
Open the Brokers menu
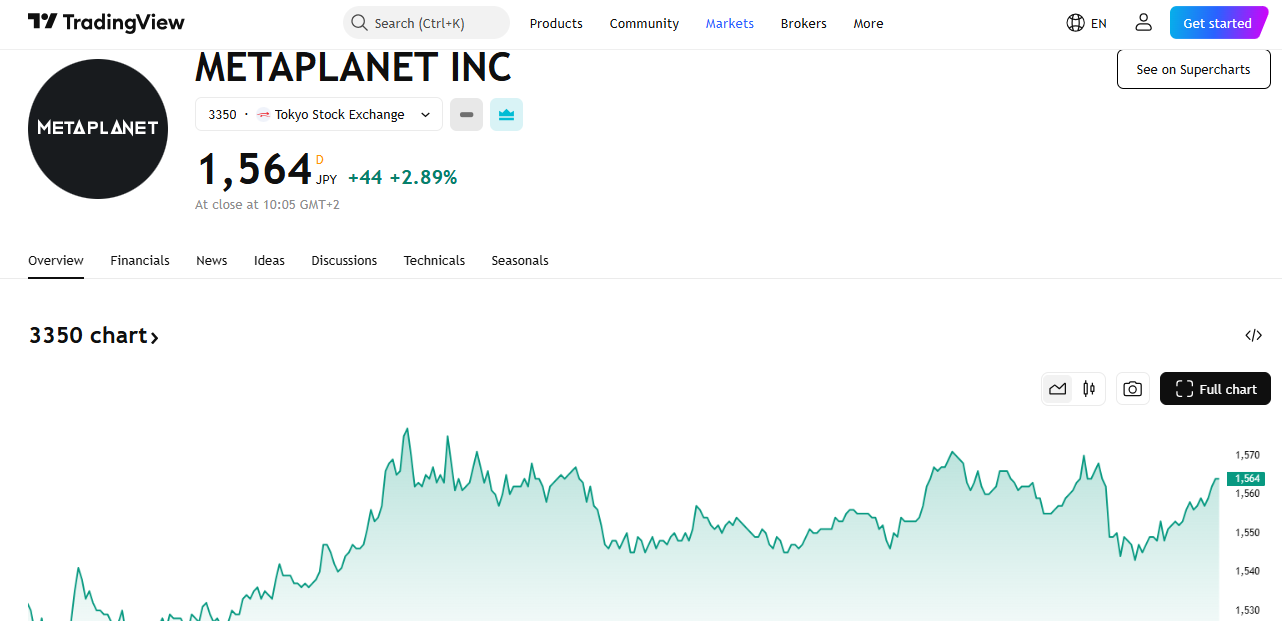(x=804, y=23)
